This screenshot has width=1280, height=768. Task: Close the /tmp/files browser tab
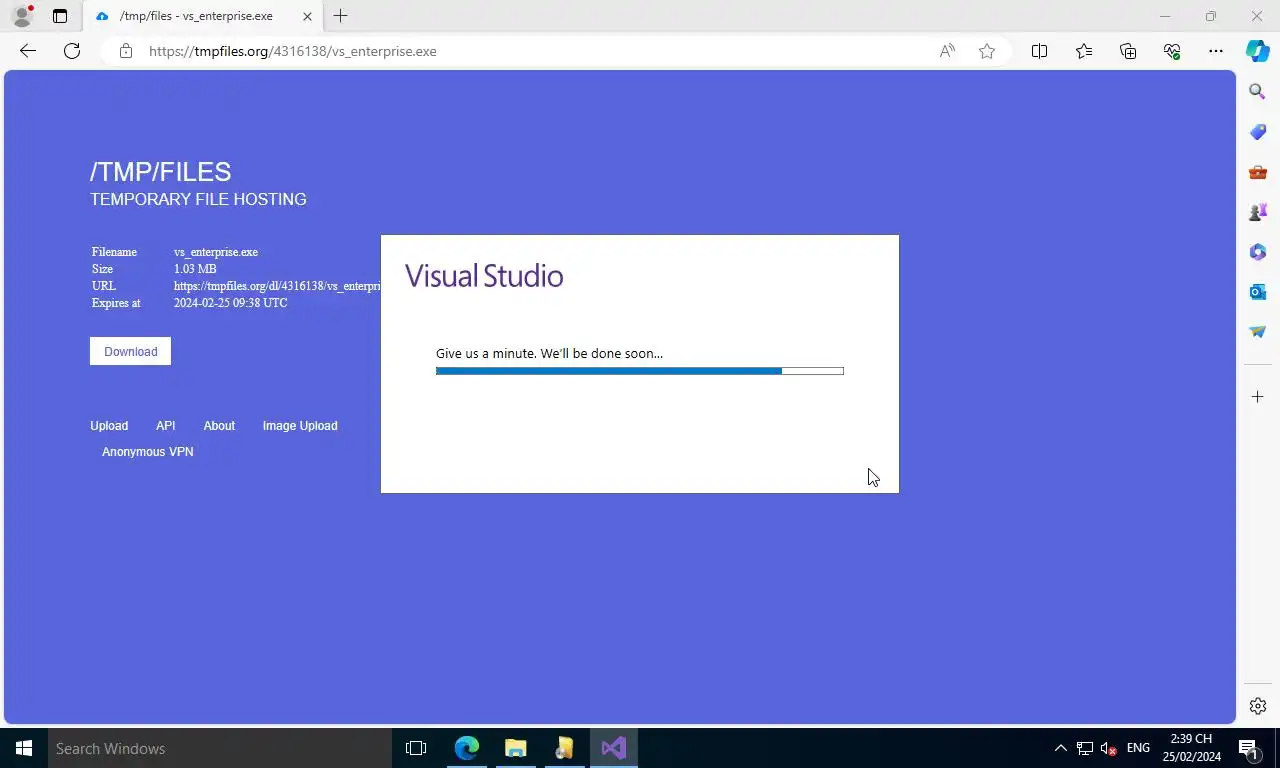tap(307, 16)
